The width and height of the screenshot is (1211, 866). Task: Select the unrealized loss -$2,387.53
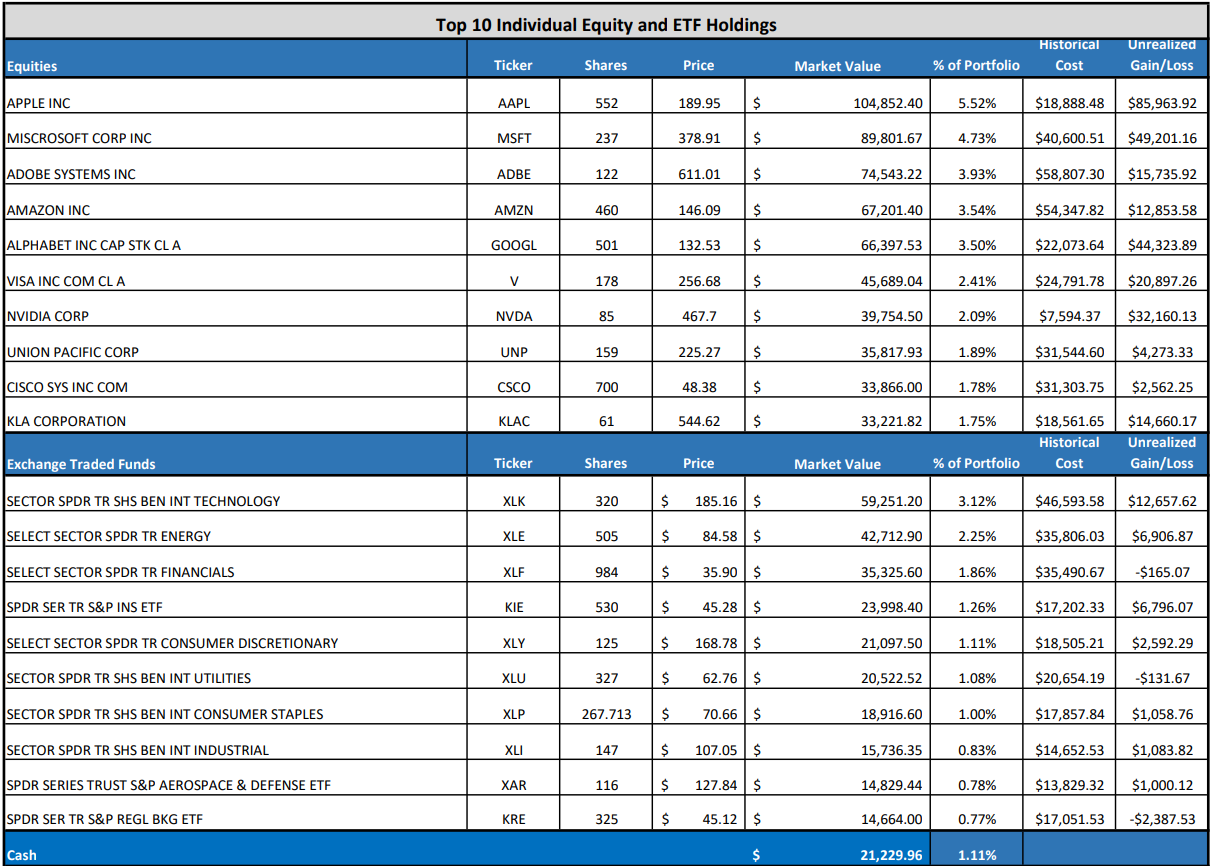(1162, 819)
